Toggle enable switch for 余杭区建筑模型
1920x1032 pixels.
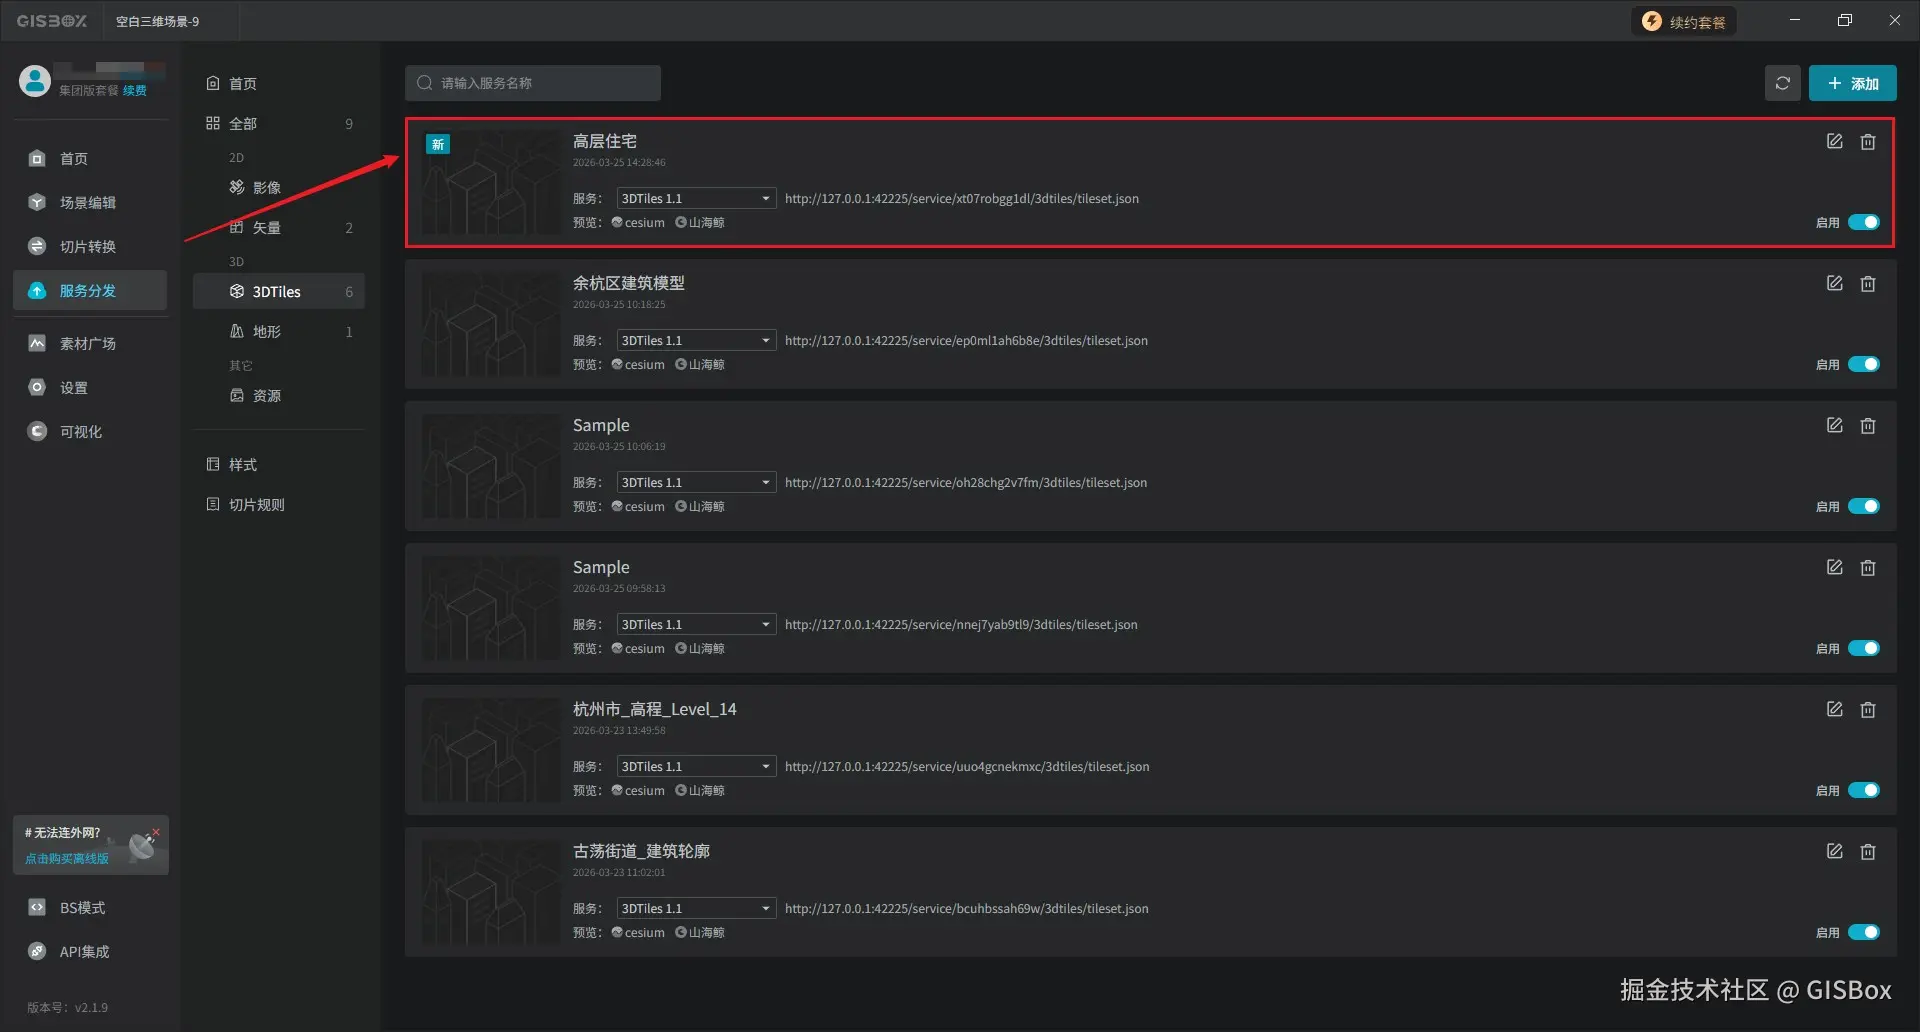tap(1863, 364)
